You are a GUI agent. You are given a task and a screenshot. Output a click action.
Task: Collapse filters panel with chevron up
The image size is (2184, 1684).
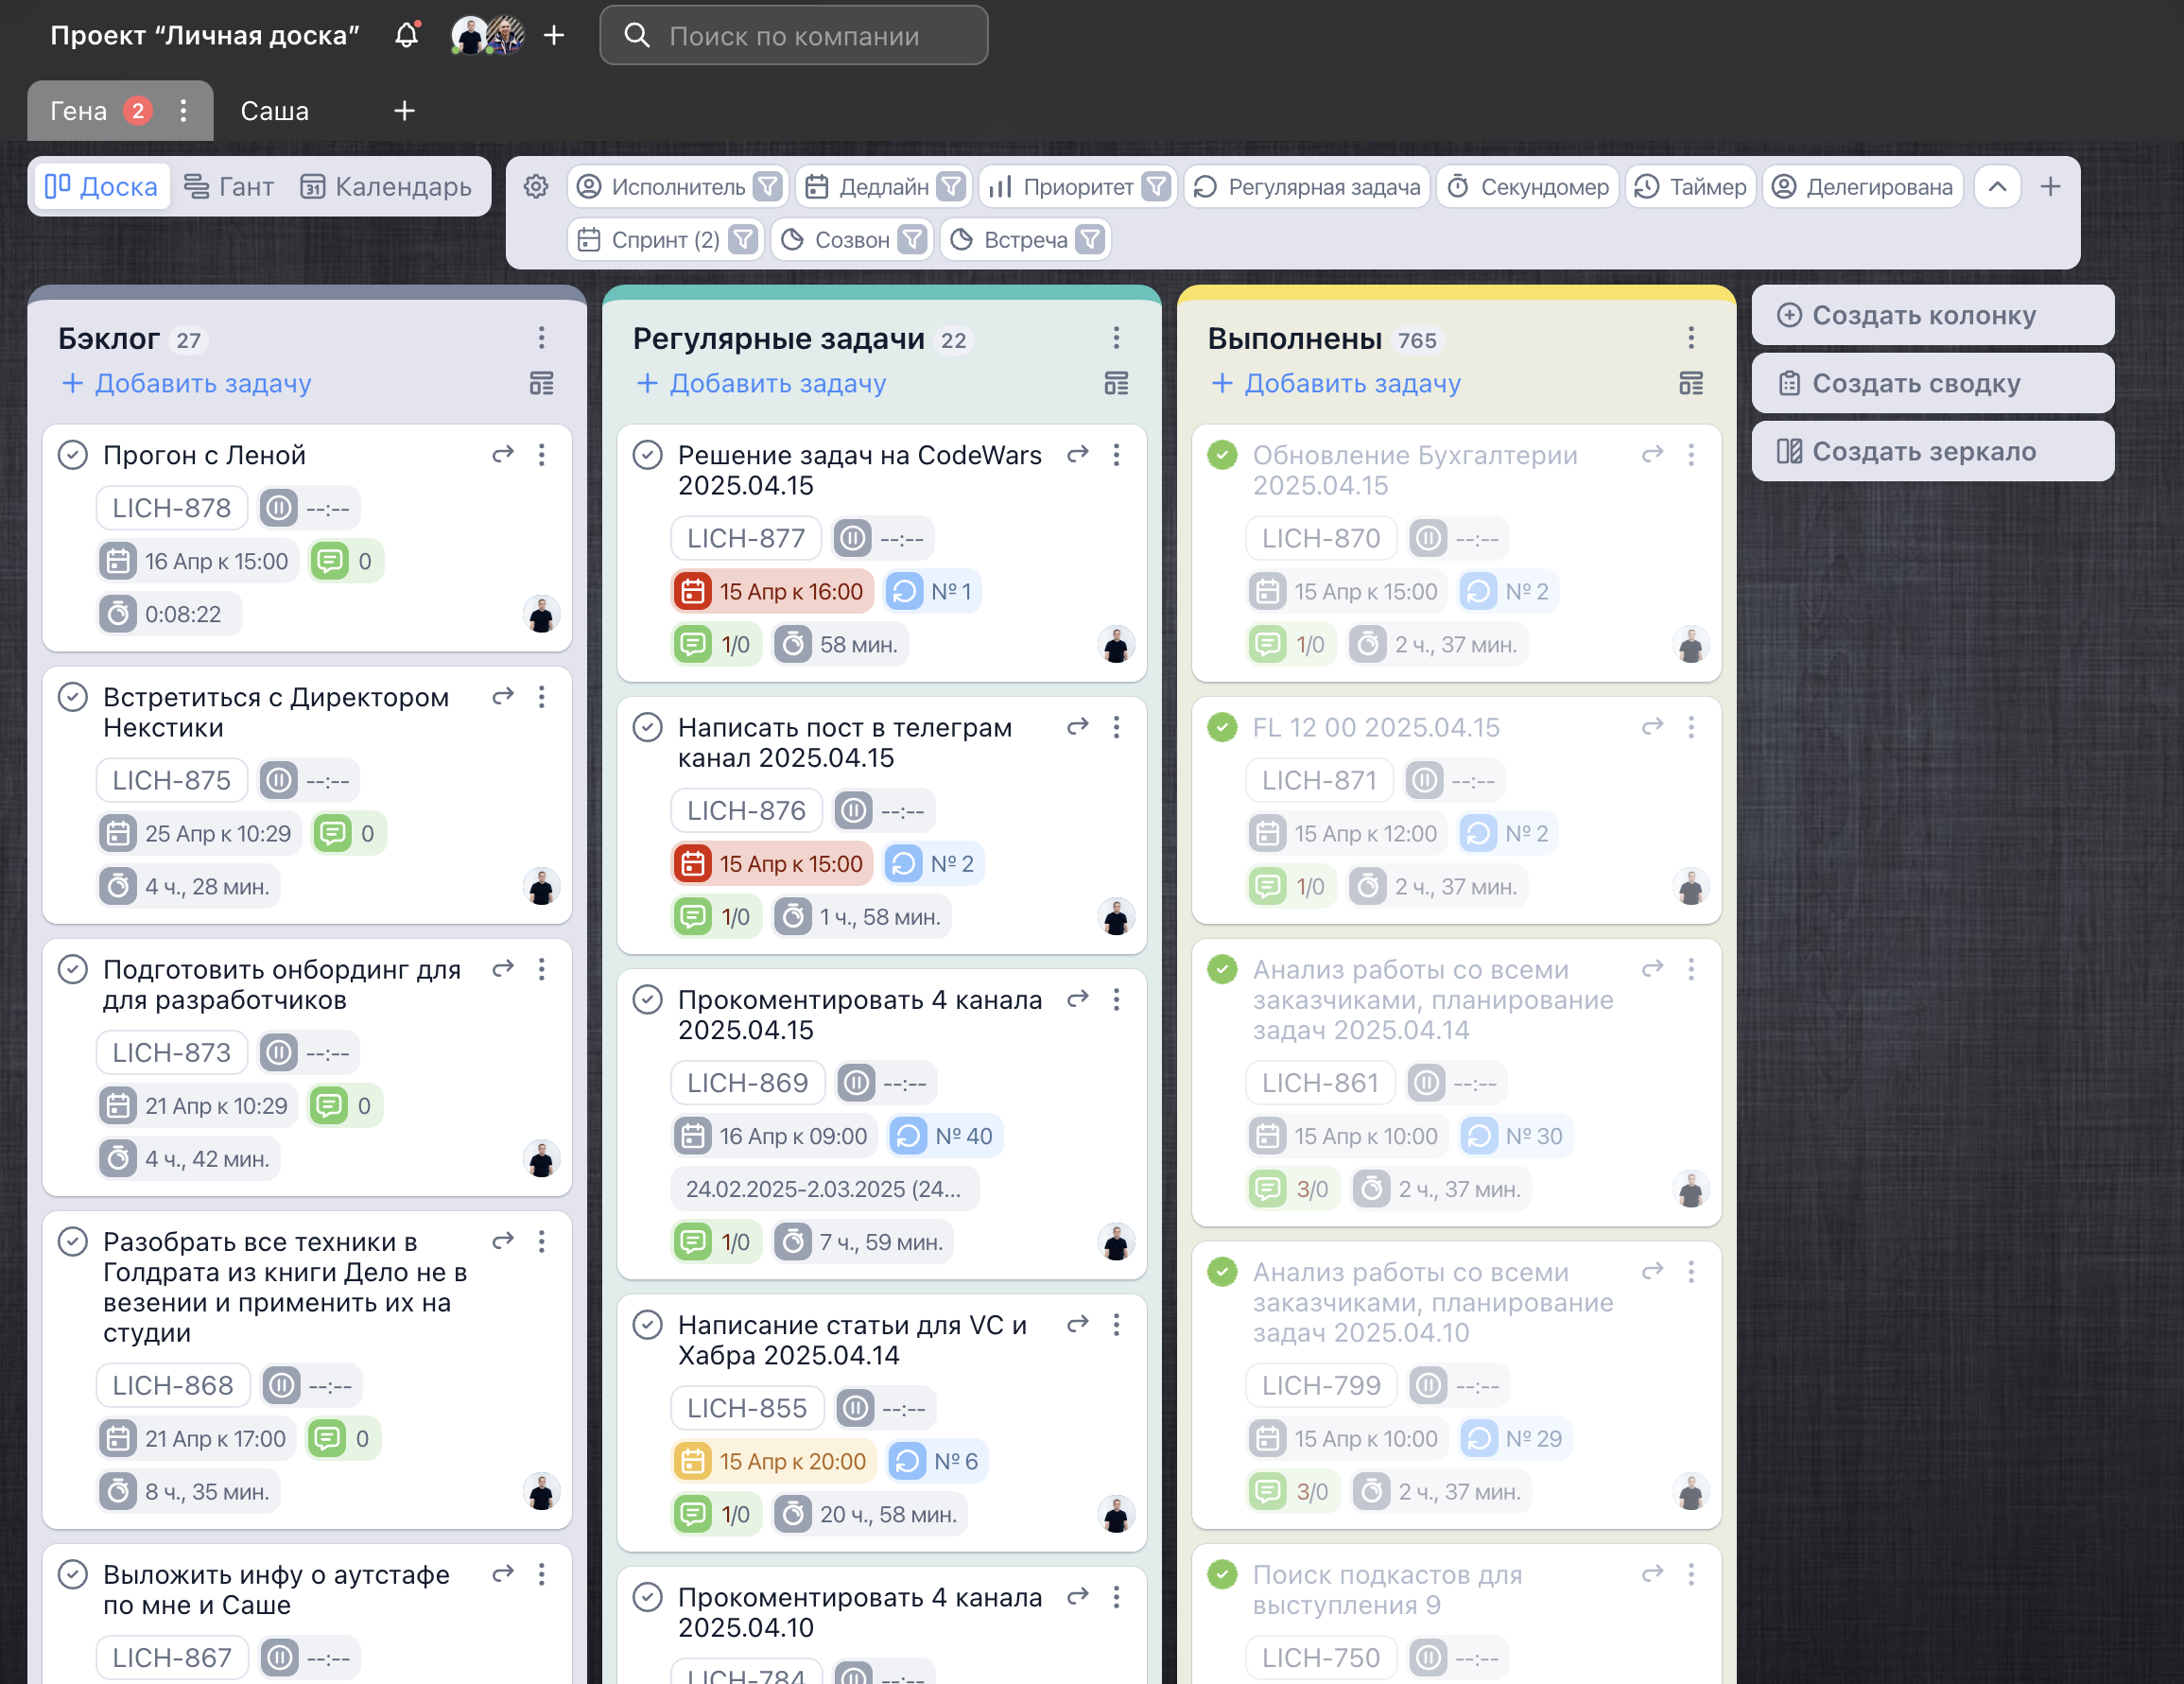tap(1997, 187)
